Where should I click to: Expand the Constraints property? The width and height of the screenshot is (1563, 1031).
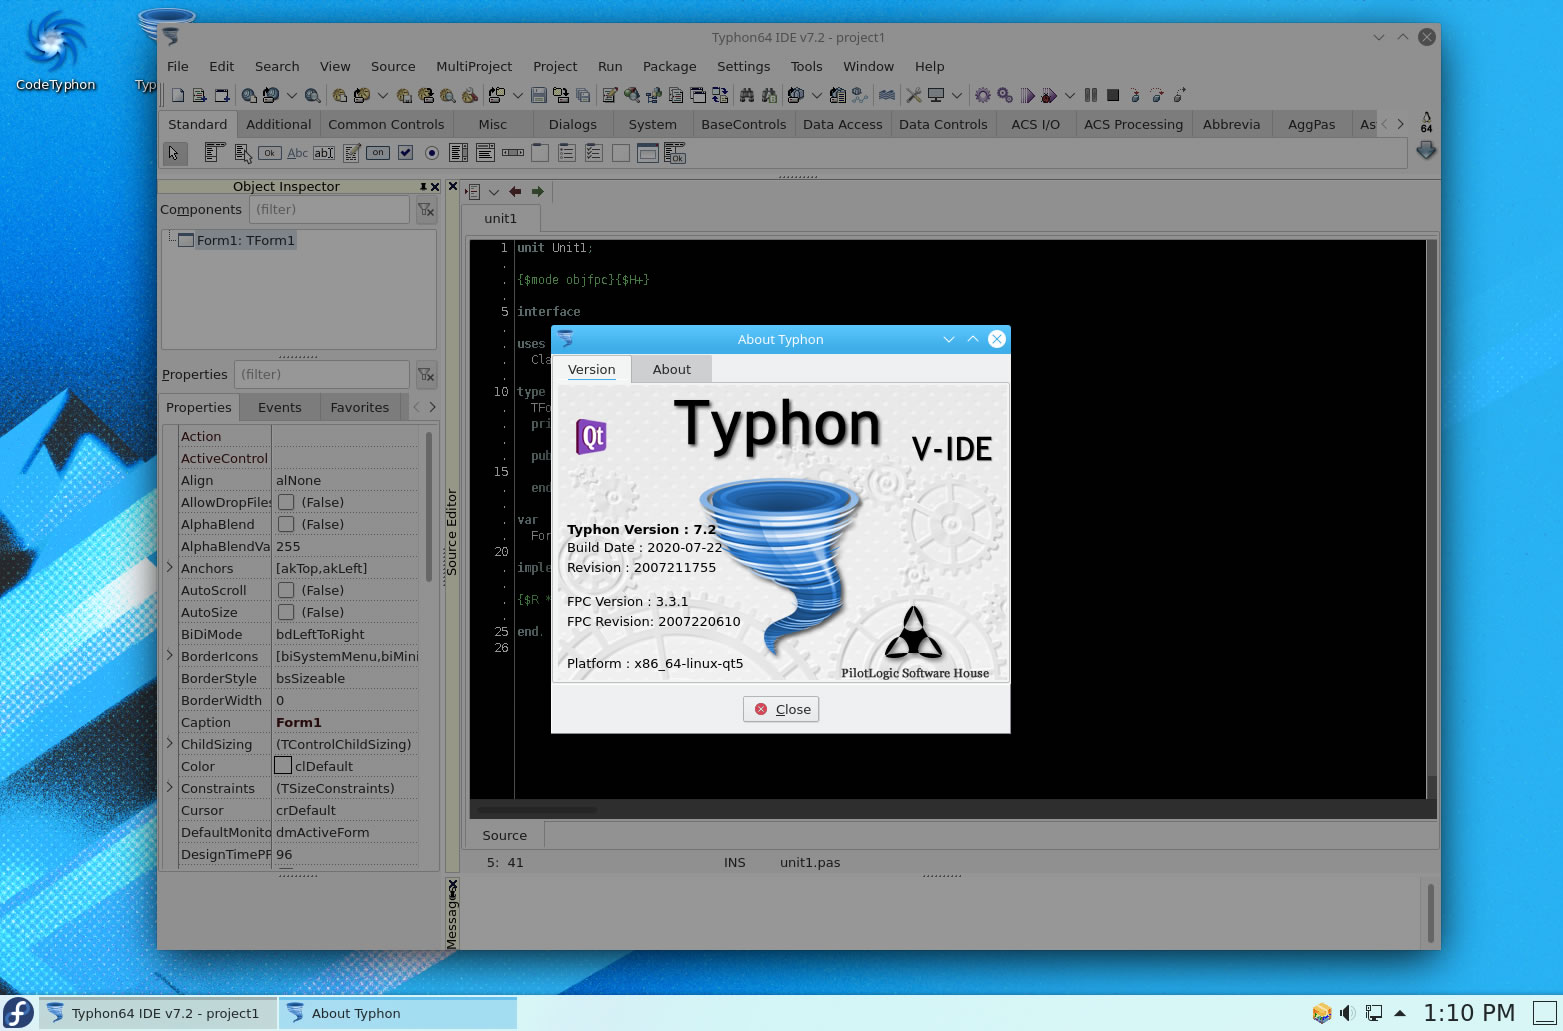[170, 787]
